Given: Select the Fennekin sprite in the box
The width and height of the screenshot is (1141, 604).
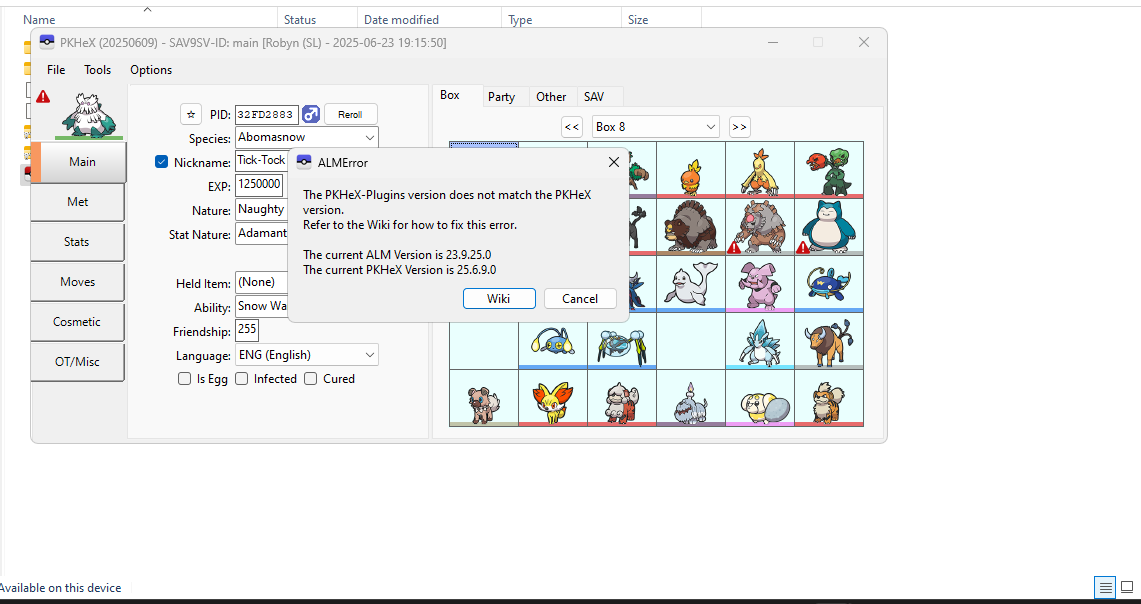Looking at the screenshot, I should click(552, 398).
